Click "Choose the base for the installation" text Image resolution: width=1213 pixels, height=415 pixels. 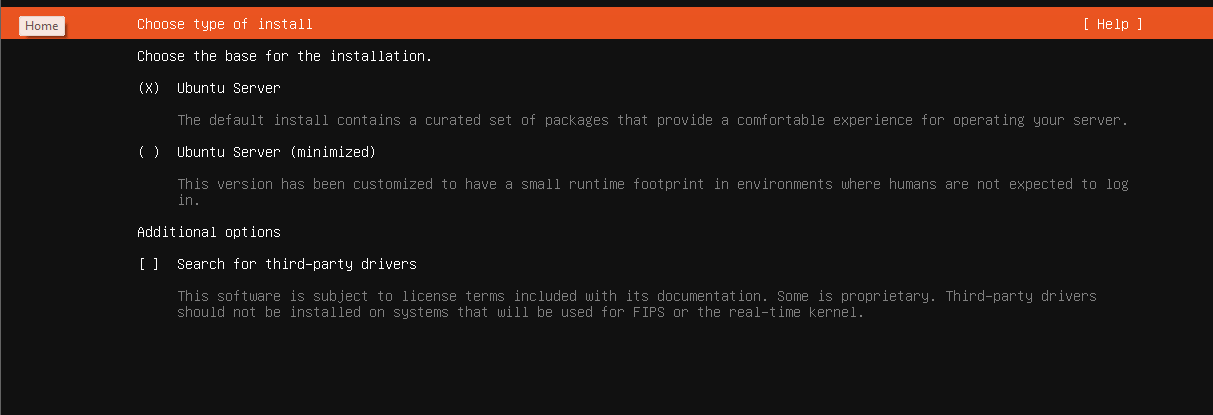pos(284,56)
